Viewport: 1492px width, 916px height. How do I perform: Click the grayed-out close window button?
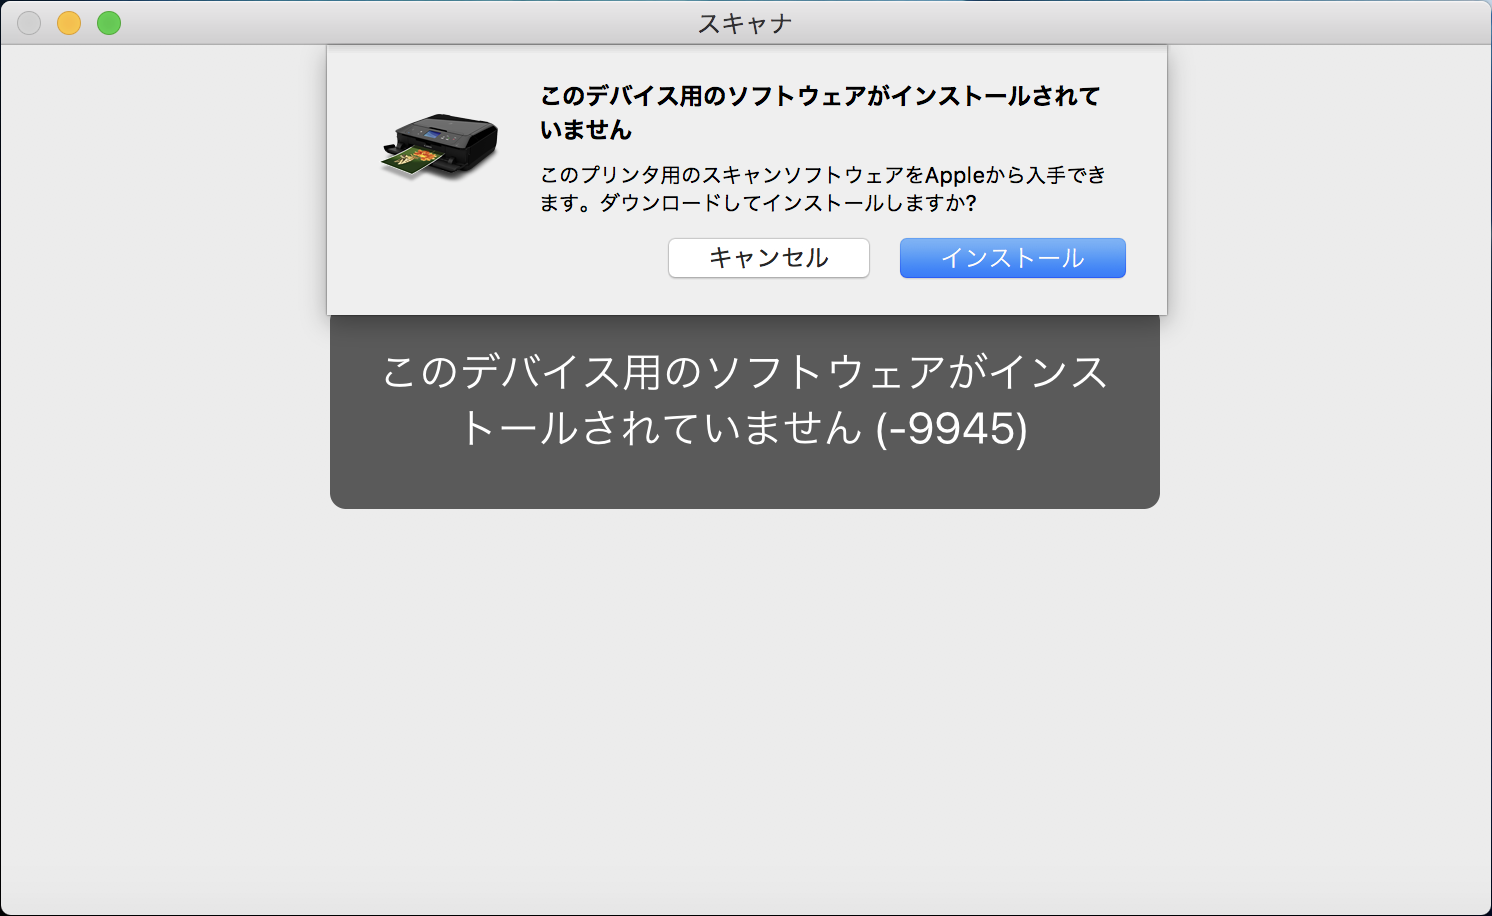(x=29, y=23)
